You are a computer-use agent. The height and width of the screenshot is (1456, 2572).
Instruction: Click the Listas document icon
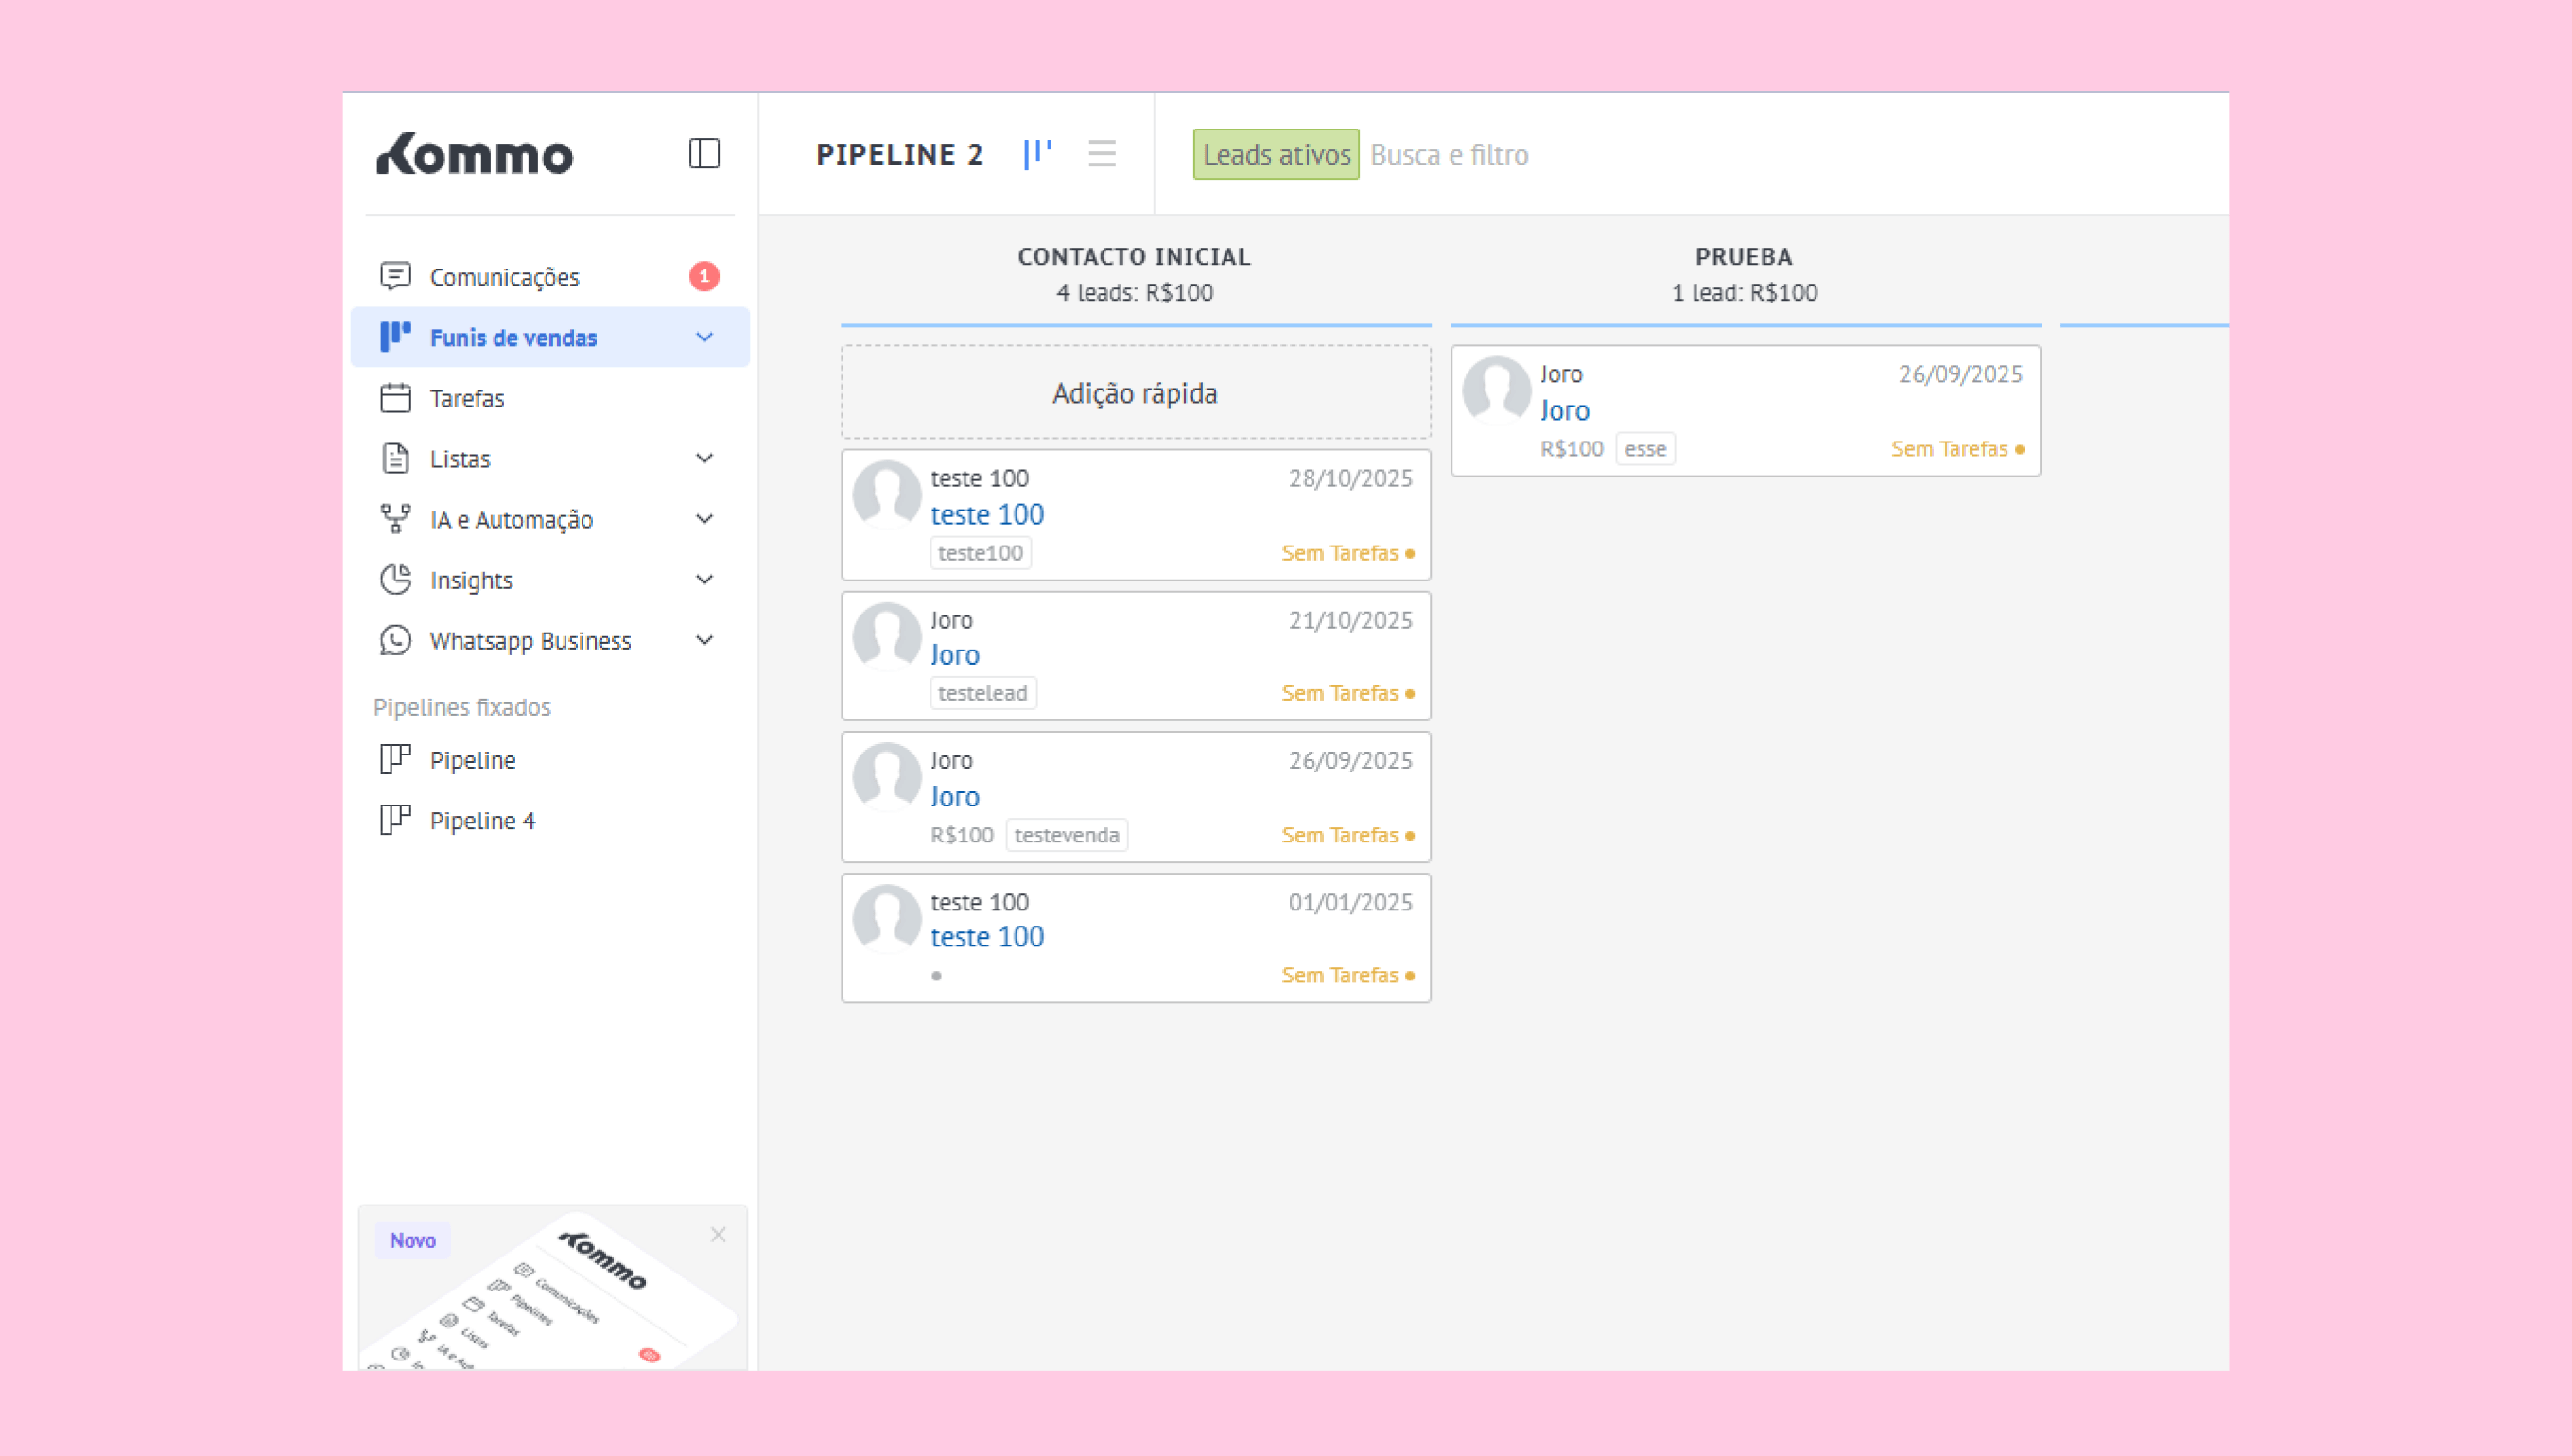point(396,459)
